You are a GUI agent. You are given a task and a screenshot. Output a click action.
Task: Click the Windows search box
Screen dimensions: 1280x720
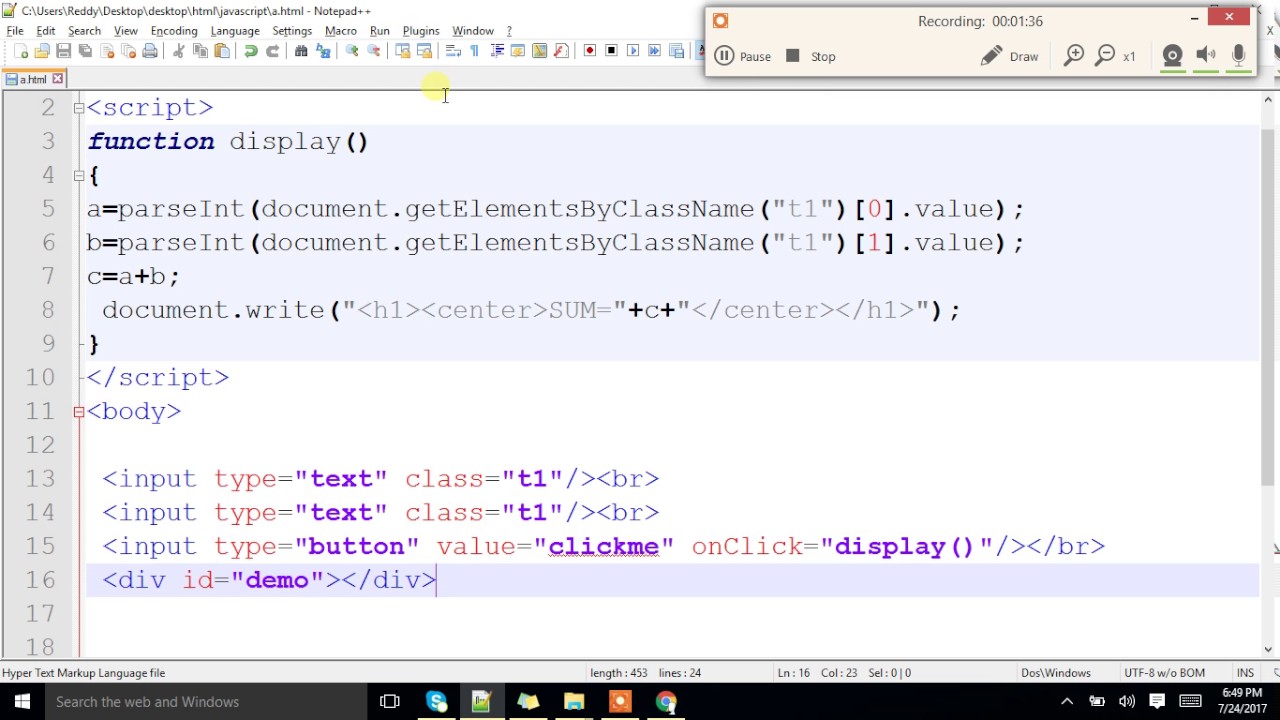(205, 702)
